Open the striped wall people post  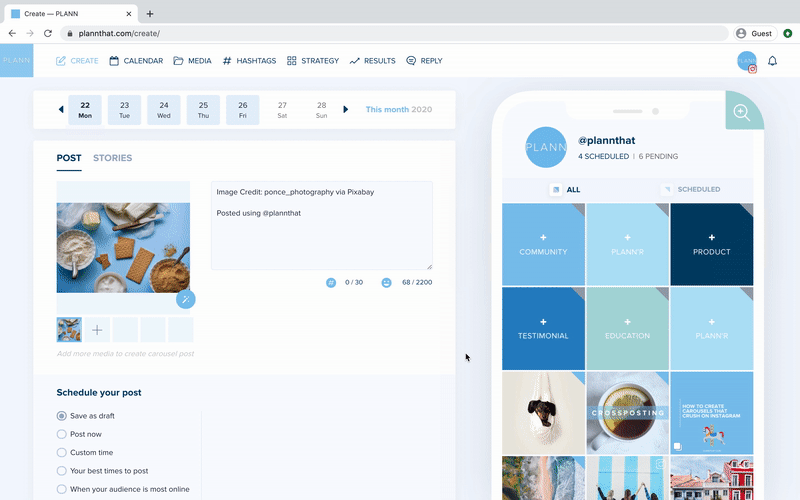tap(628, 478)
